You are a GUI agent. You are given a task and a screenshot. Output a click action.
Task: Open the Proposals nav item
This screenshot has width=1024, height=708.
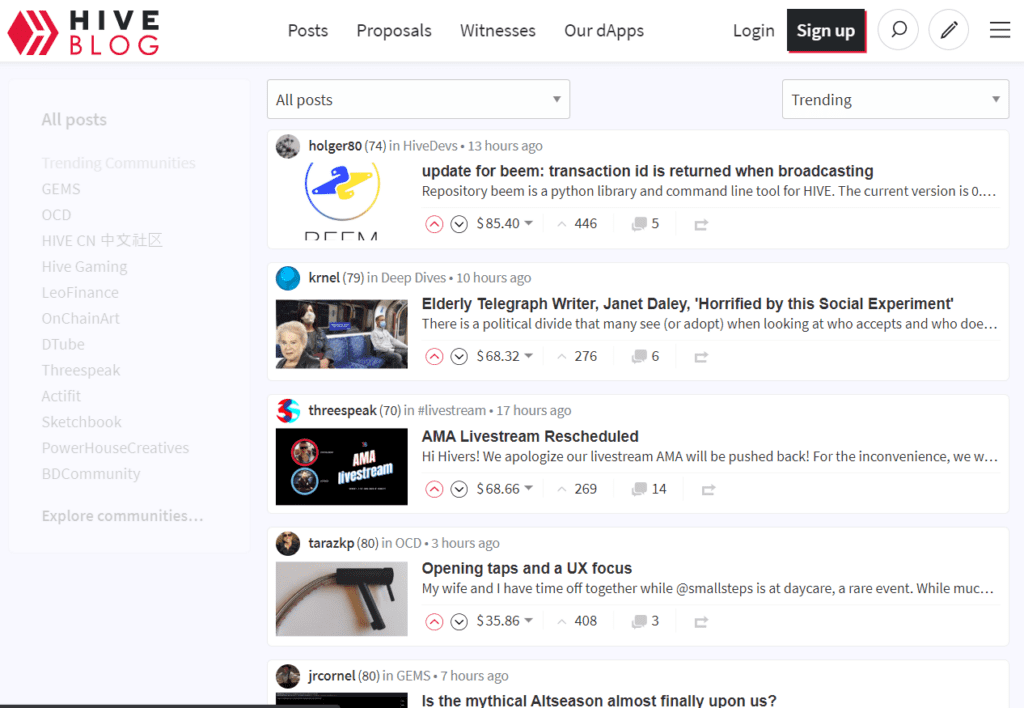coord(394,31)
